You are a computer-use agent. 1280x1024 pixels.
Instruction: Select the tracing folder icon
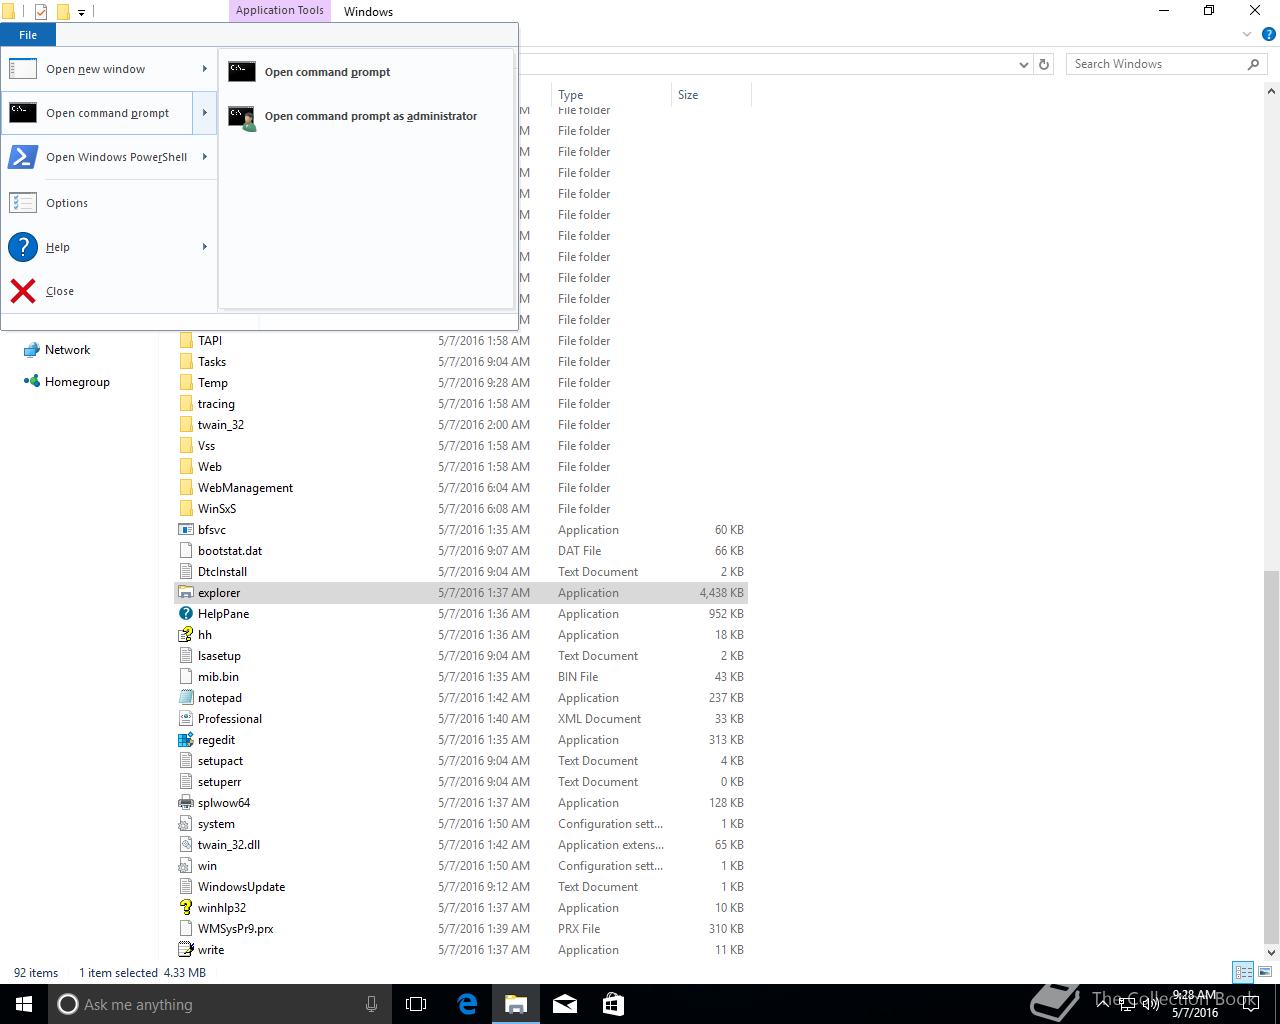[x=186, y=404]
